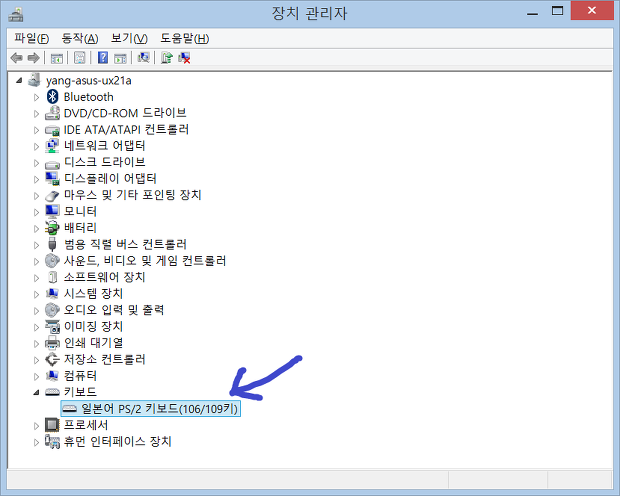Open the 도움말(H) menu
The height and width of the screenshot is (496, 620).
[184, 38]
